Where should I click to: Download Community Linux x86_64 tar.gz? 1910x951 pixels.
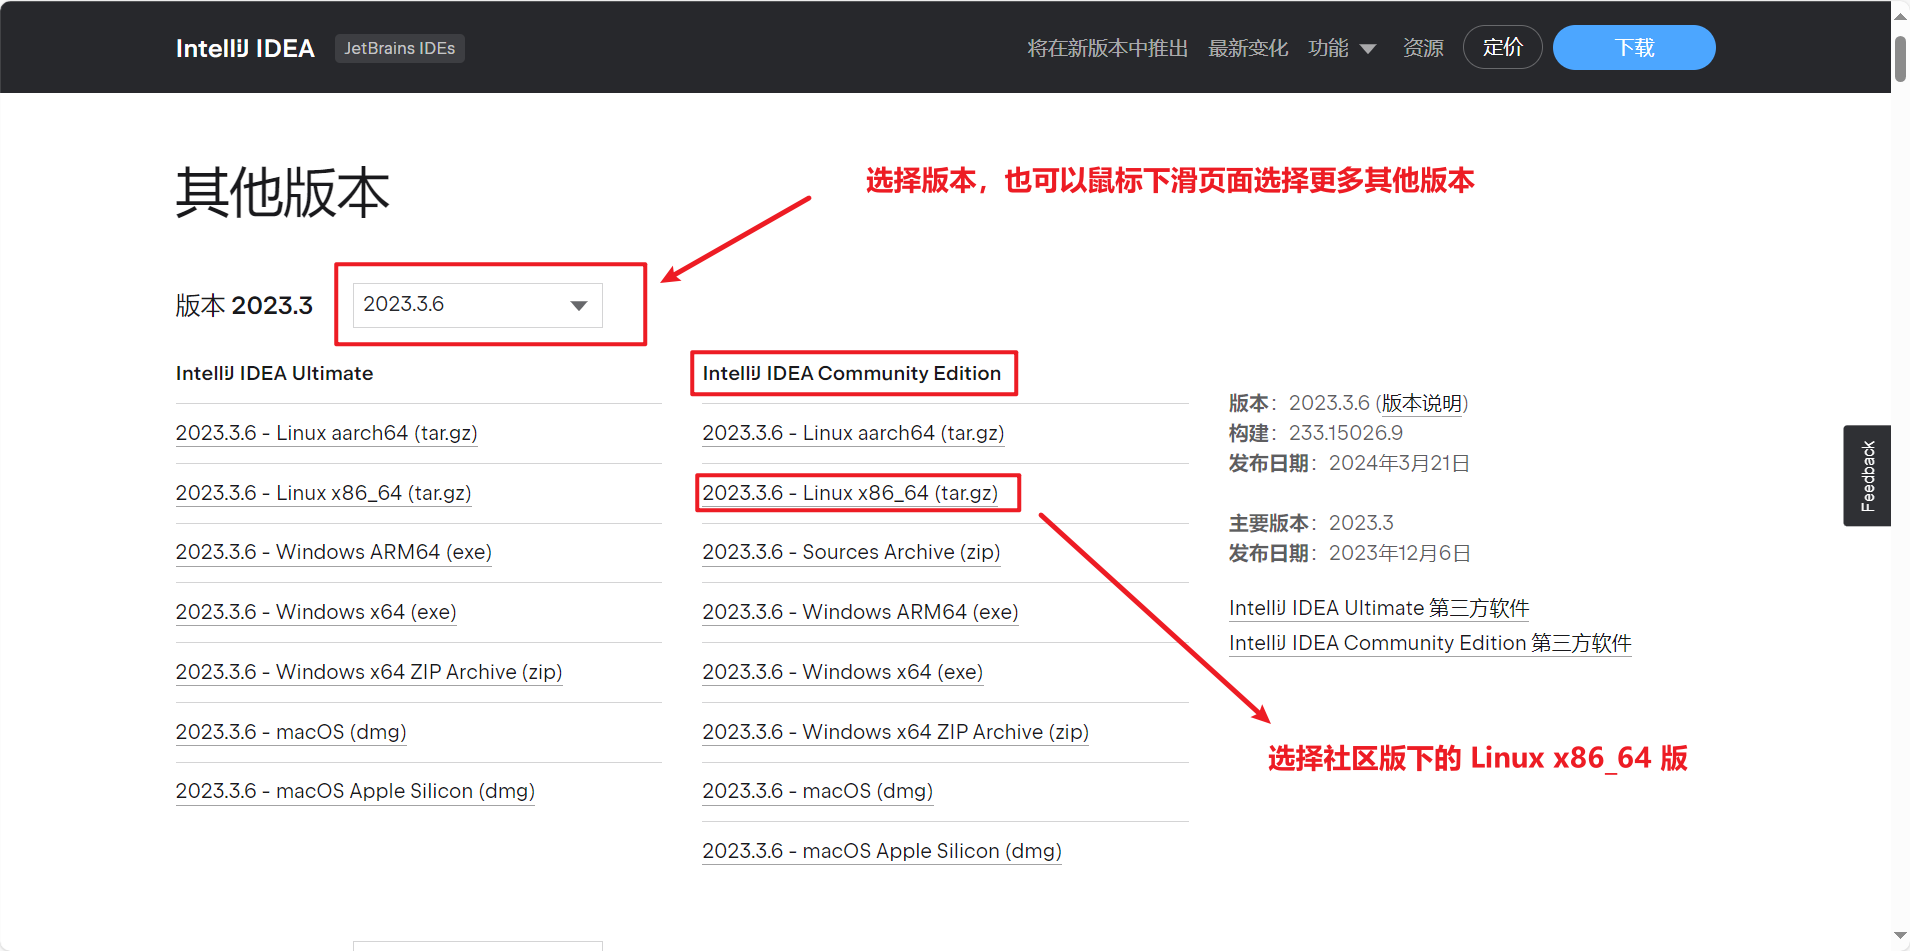coord(850,493)
